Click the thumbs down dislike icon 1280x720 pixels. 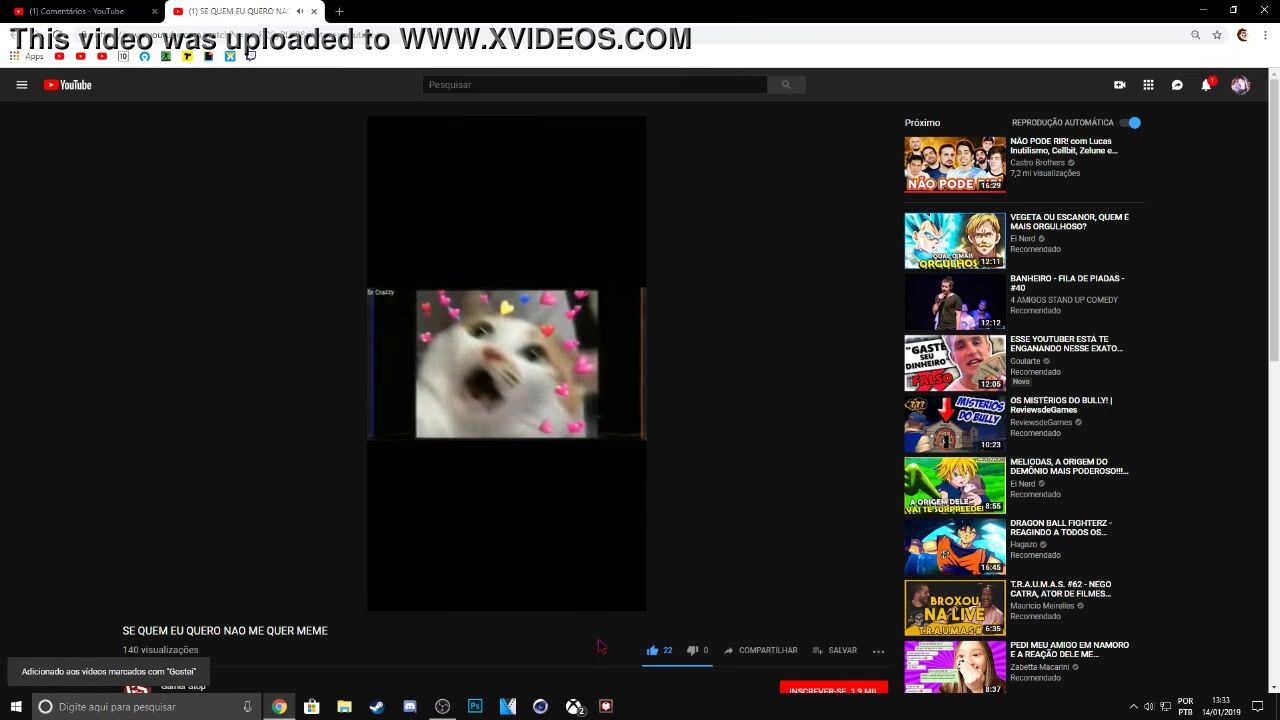pos(692,650)
